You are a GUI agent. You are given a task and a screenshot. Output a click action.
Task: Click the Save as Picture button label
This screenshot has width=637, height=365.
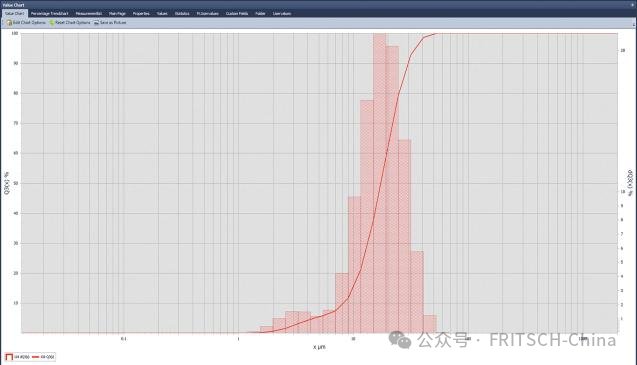pos(113,23)
